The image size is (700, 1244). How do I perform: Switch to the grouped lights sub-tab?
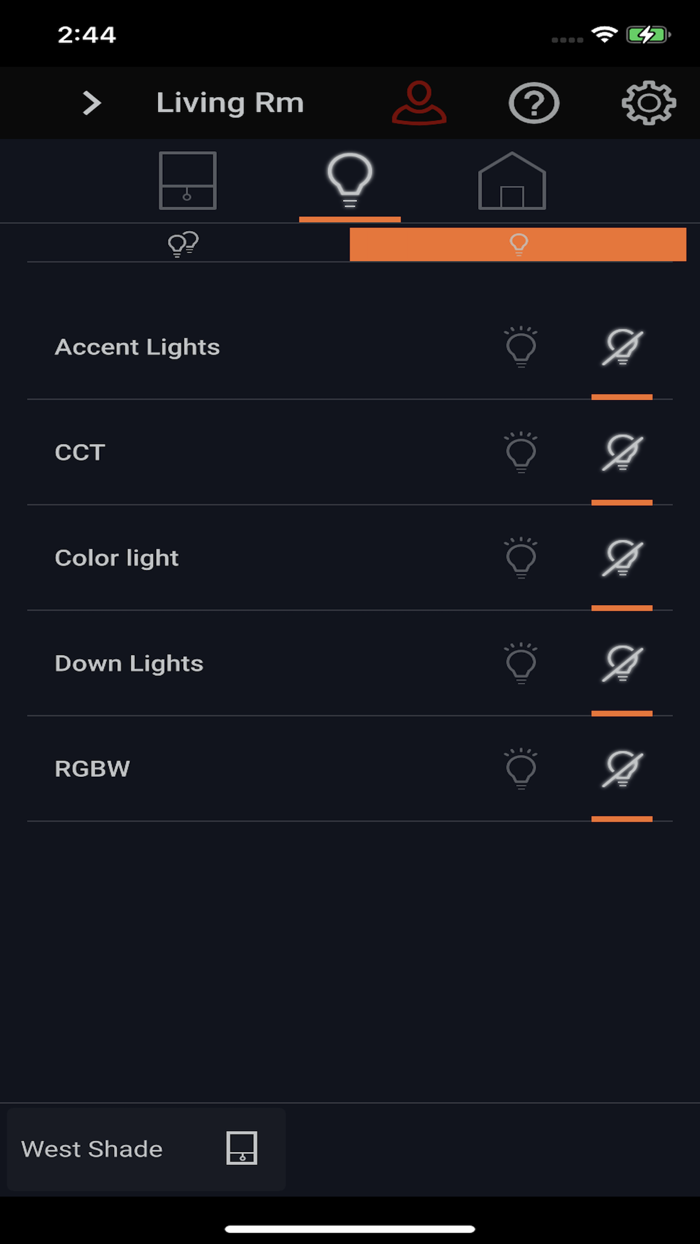pos(186,244)
